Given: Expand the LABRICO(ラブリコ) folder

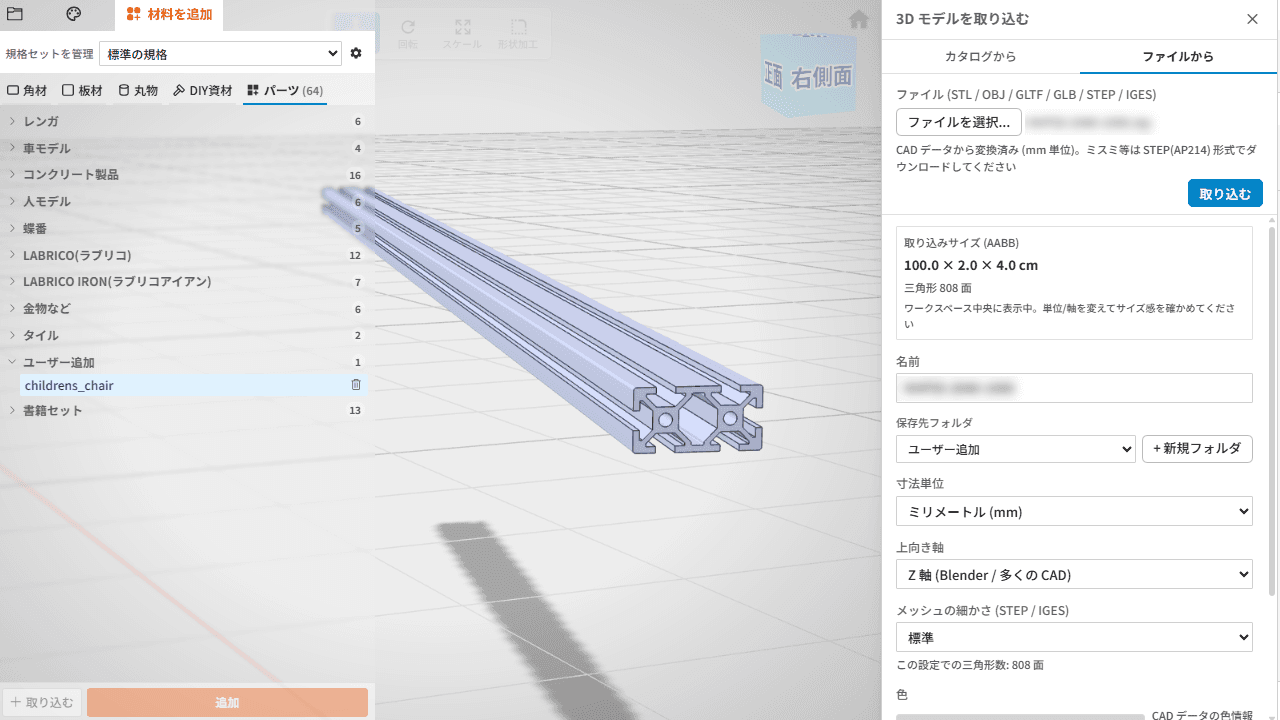Looking at the screenshot, I should (186, 255).
